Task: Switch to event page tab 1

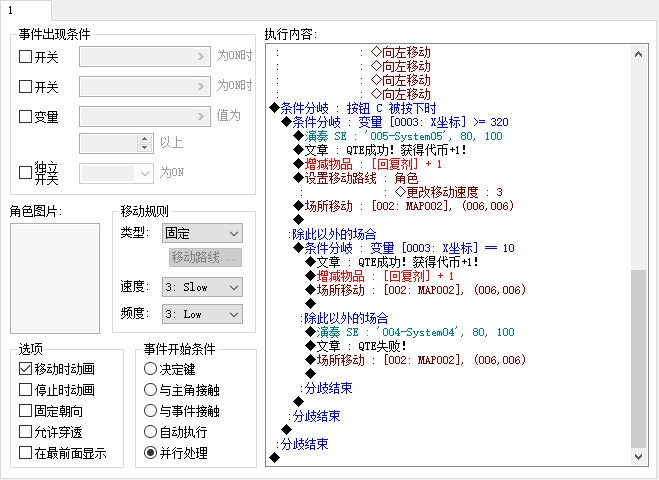Action: [26, 11]
